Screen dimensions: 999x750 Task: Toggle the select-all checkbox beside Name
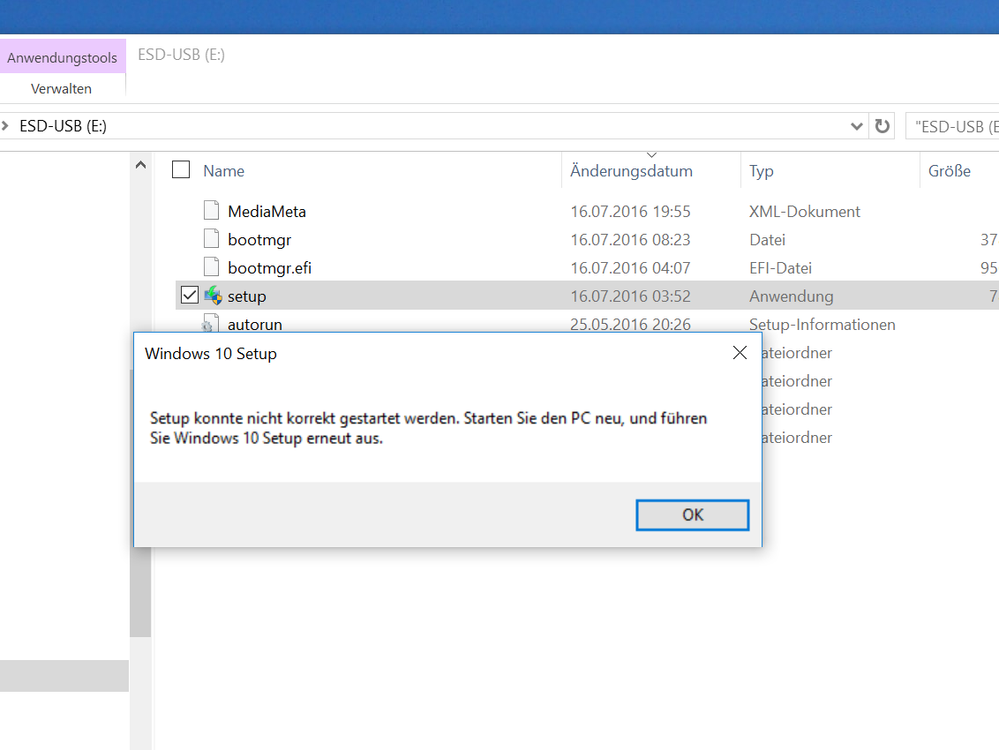tap(181, 170)
